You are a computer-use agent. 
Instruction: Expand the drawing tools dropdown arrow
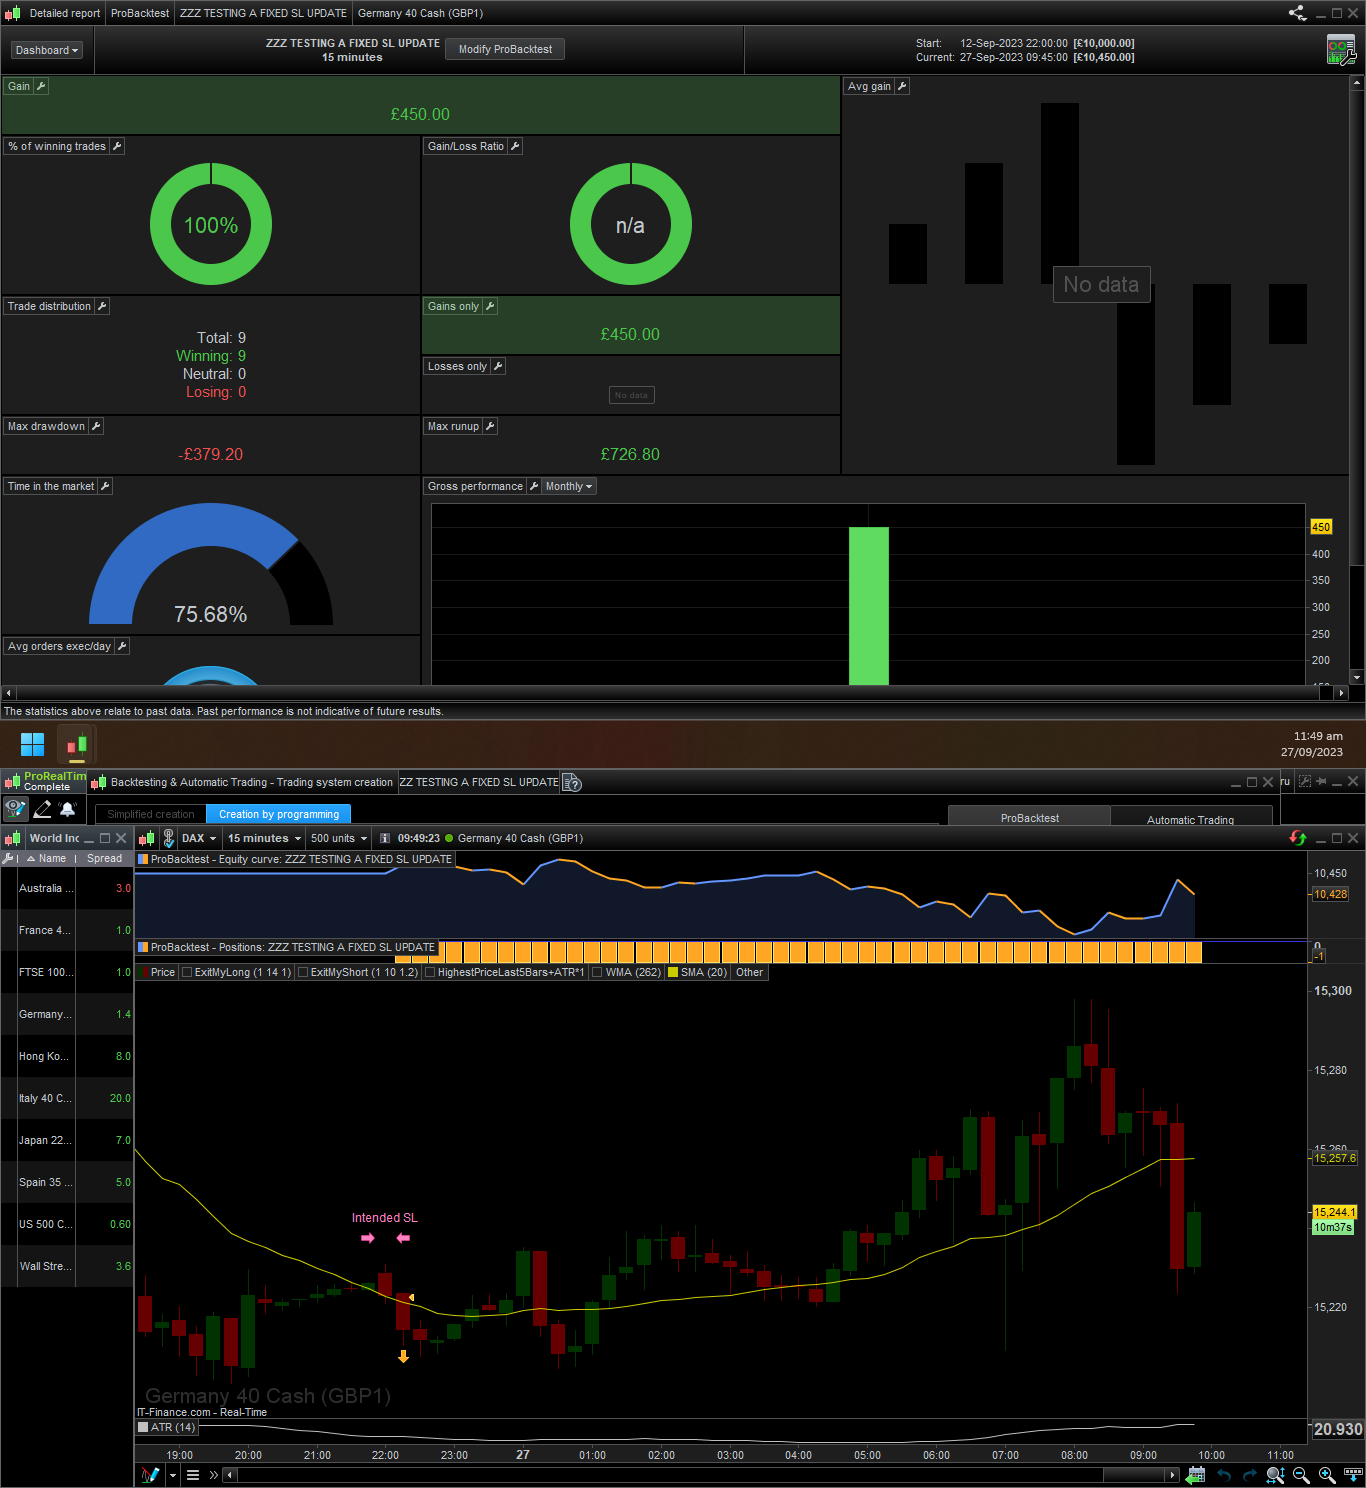173,1475
